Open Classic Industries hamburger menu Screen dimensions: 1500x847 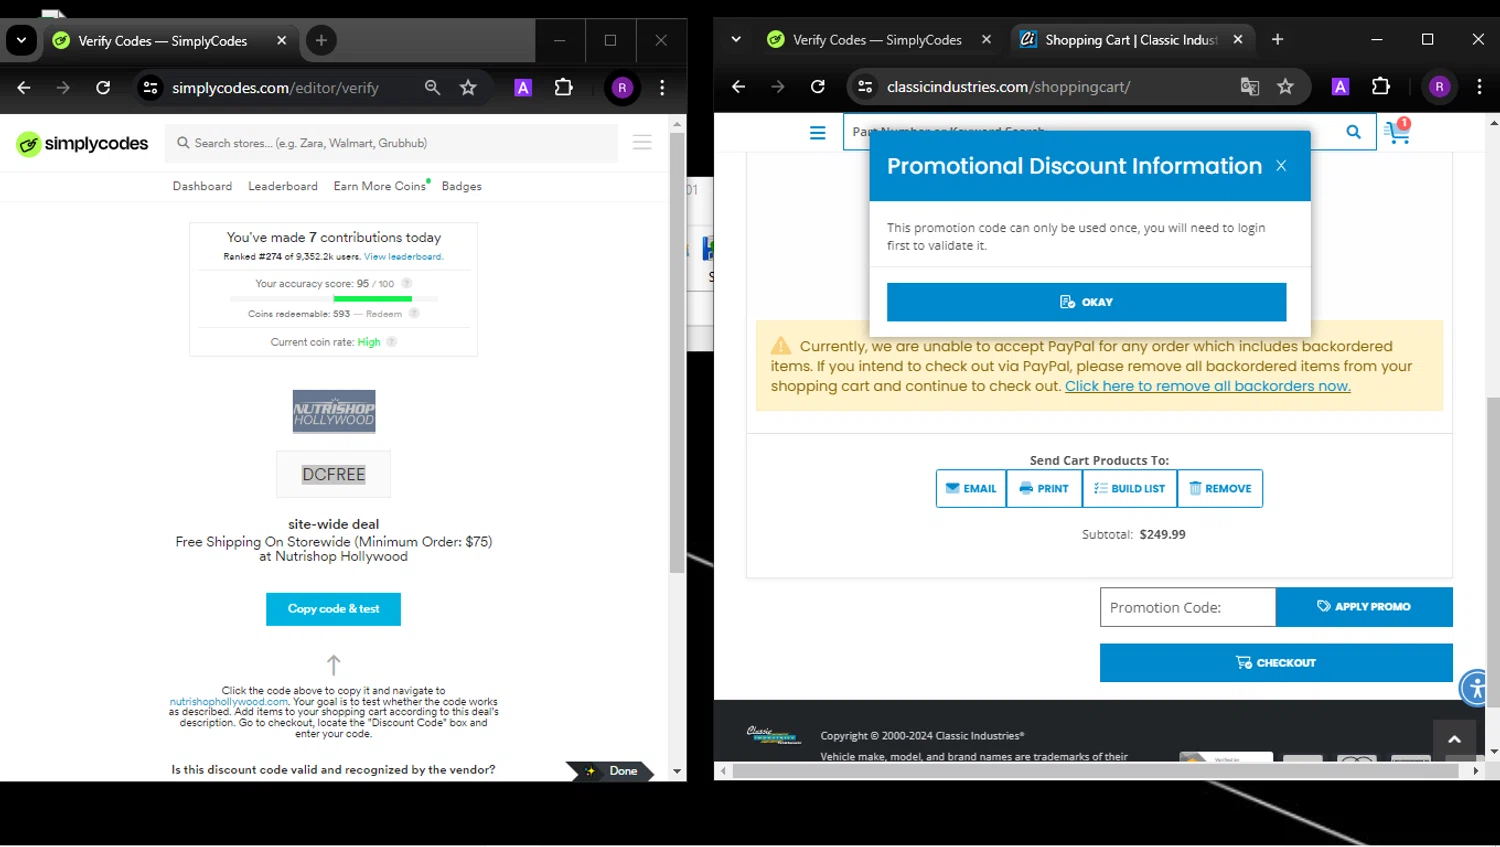click(x=818, y=133)
